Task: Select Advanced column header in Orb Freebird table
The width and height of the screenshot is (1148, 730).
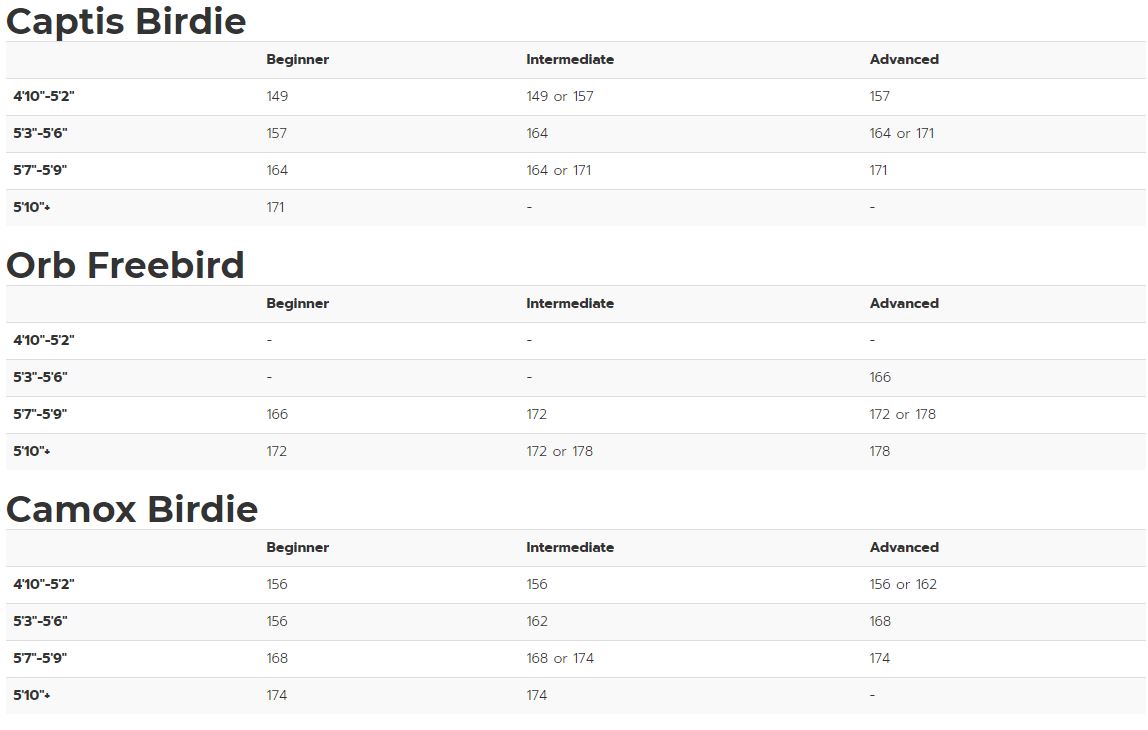Action: tap(904, 304)
